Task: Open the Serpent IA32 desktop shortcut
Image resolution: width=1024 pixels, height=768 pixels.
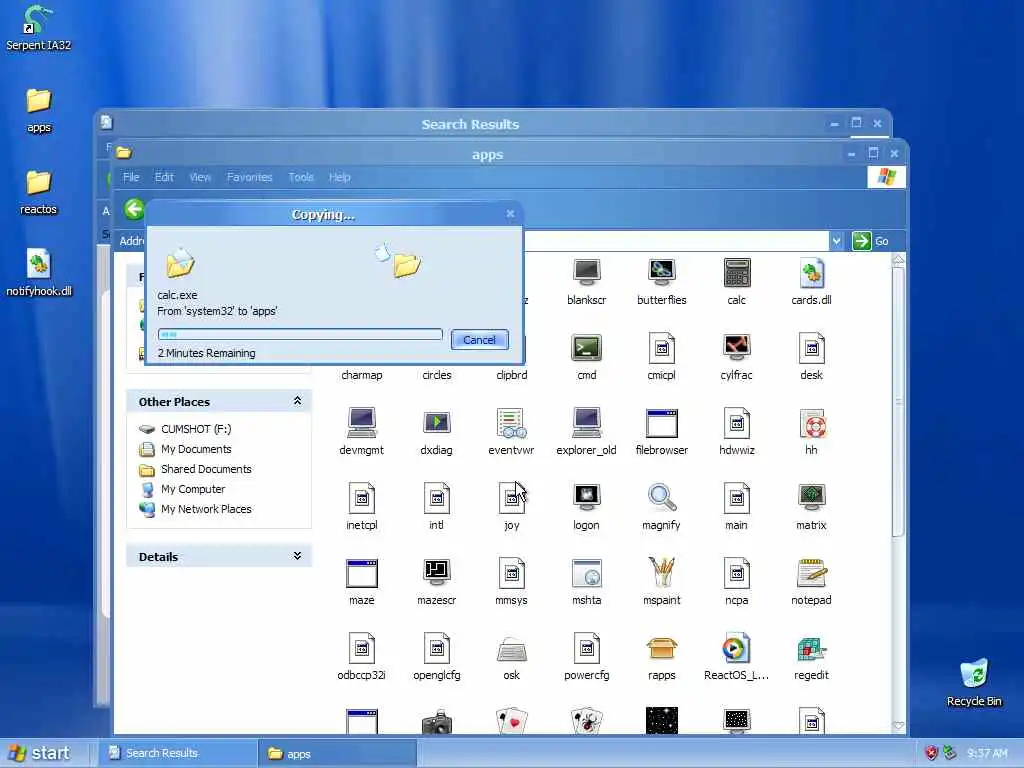Action: tap(38, 27)
